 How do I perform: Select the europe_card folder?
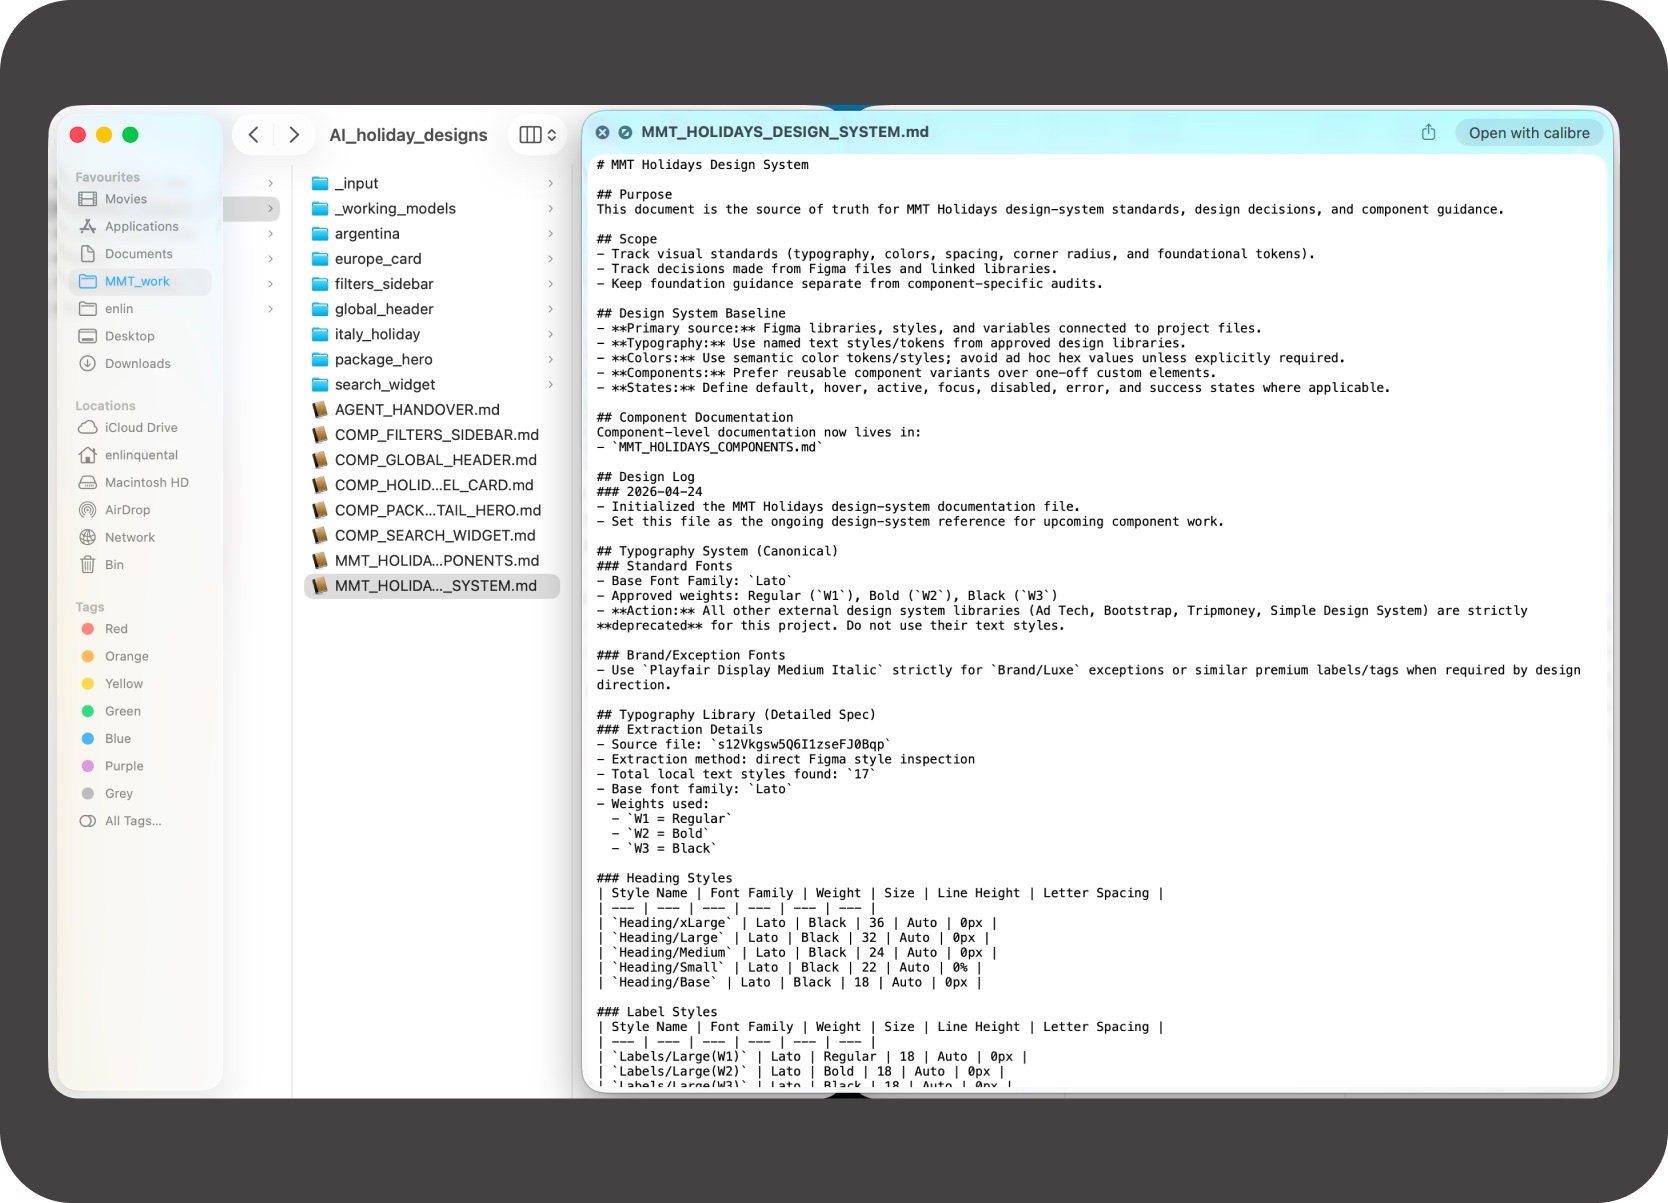[x=432, y=258]
